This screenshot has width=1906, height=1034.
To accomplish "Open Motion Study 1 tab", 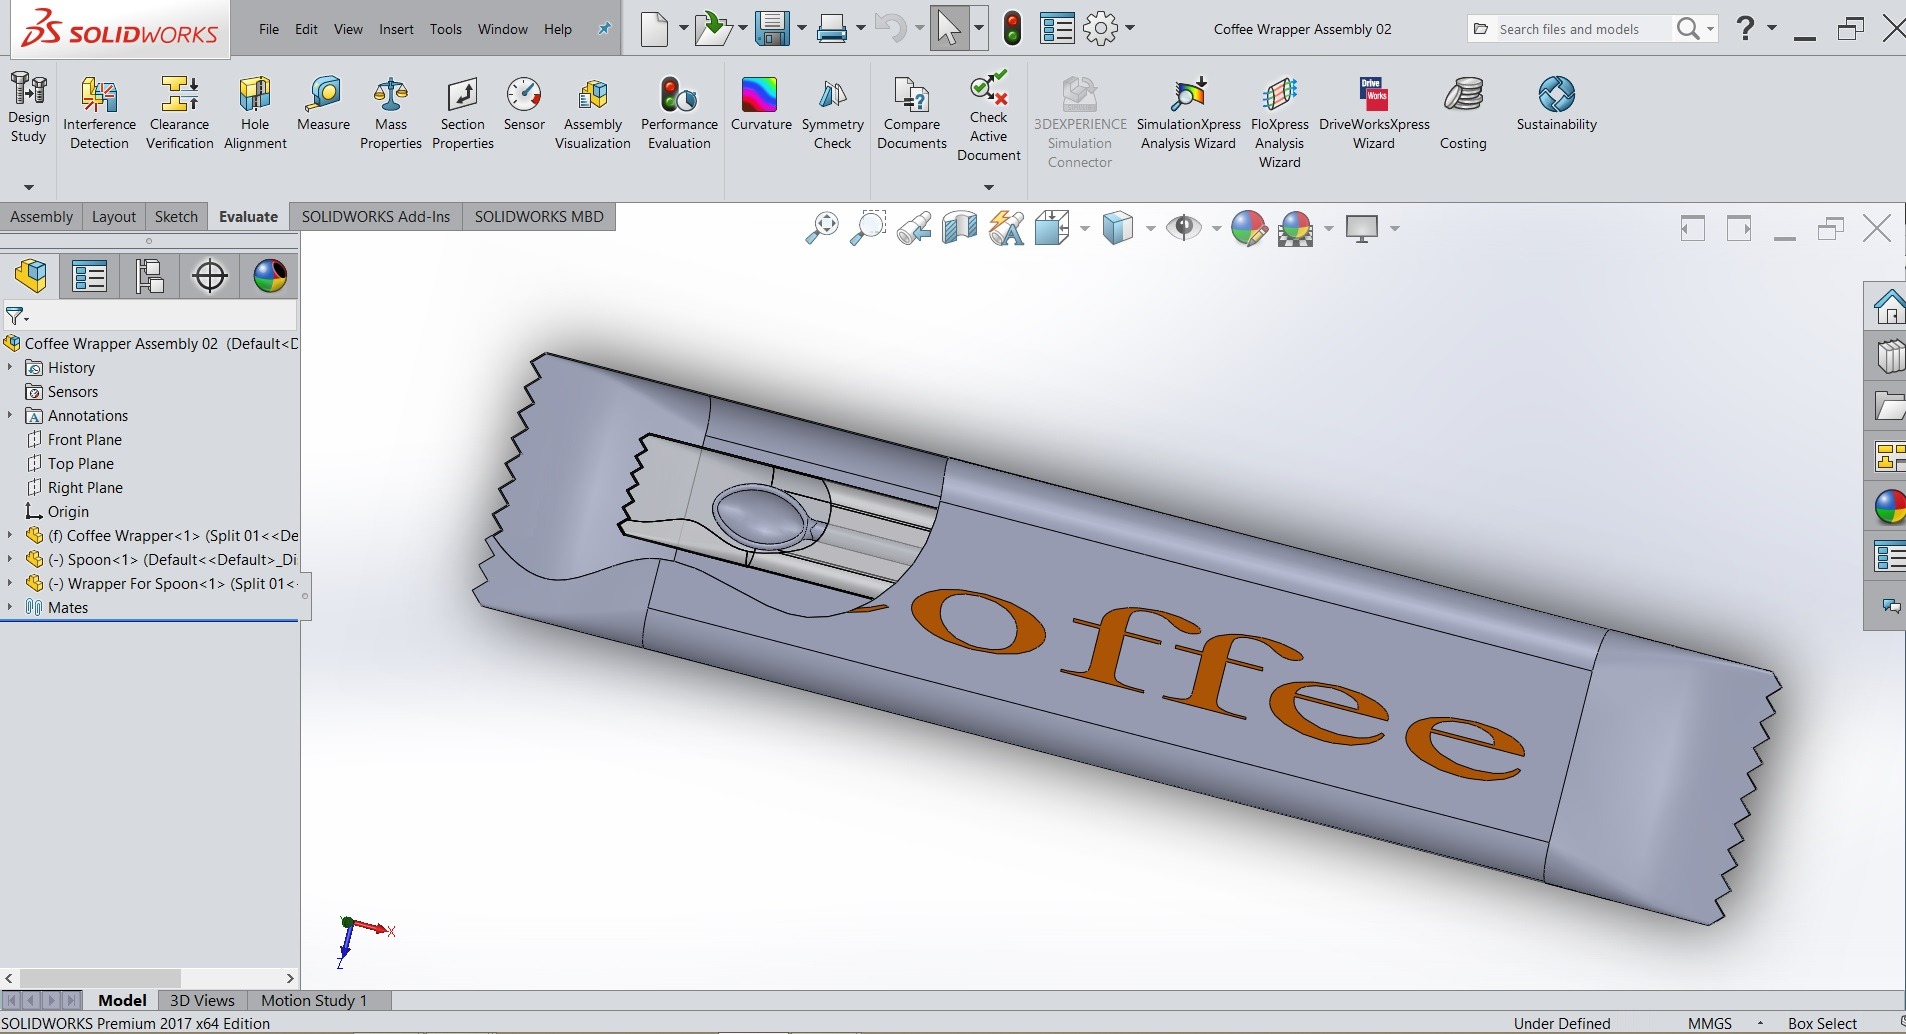I will click(314, 1001).
